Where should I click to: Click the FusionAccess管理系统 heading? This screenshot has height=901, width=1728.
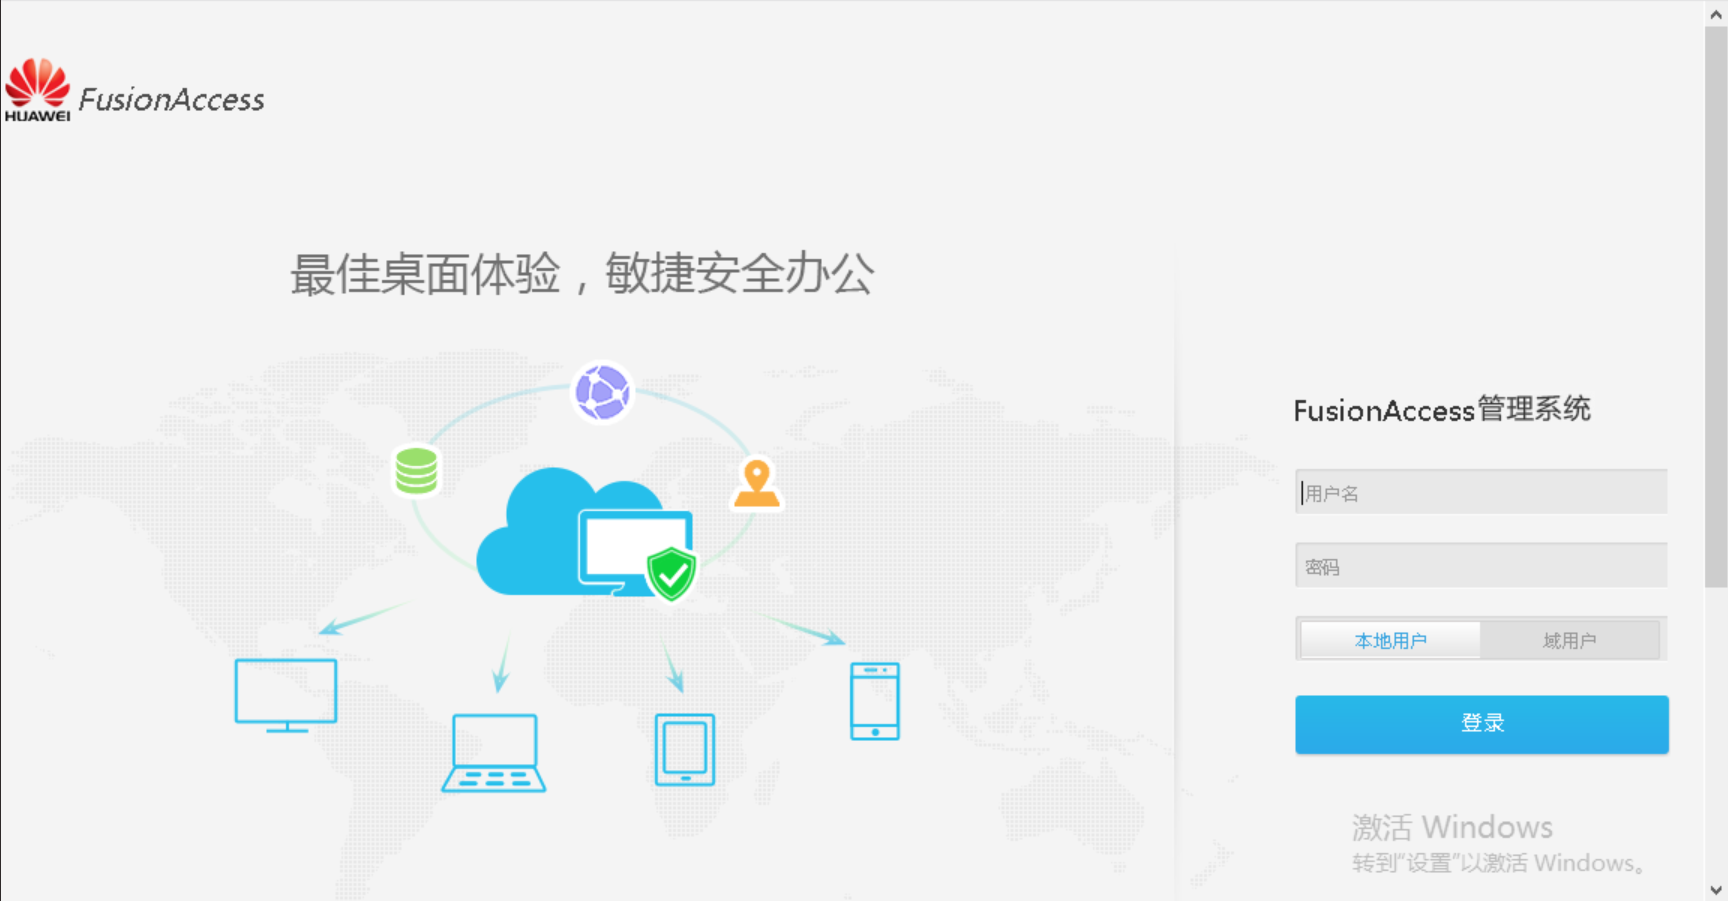point(1444,410)
